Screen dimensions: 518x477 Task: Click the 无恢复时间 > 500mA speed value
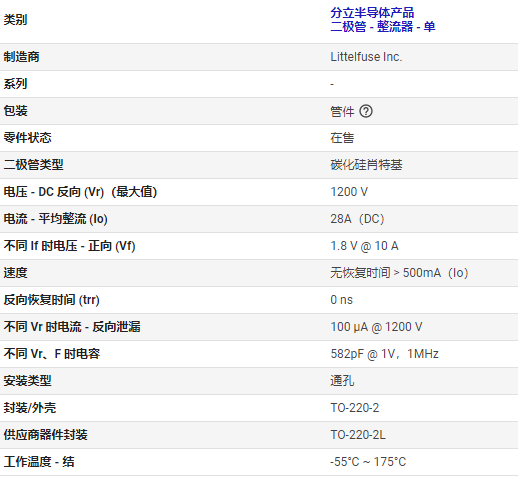(x=399, y=273)
